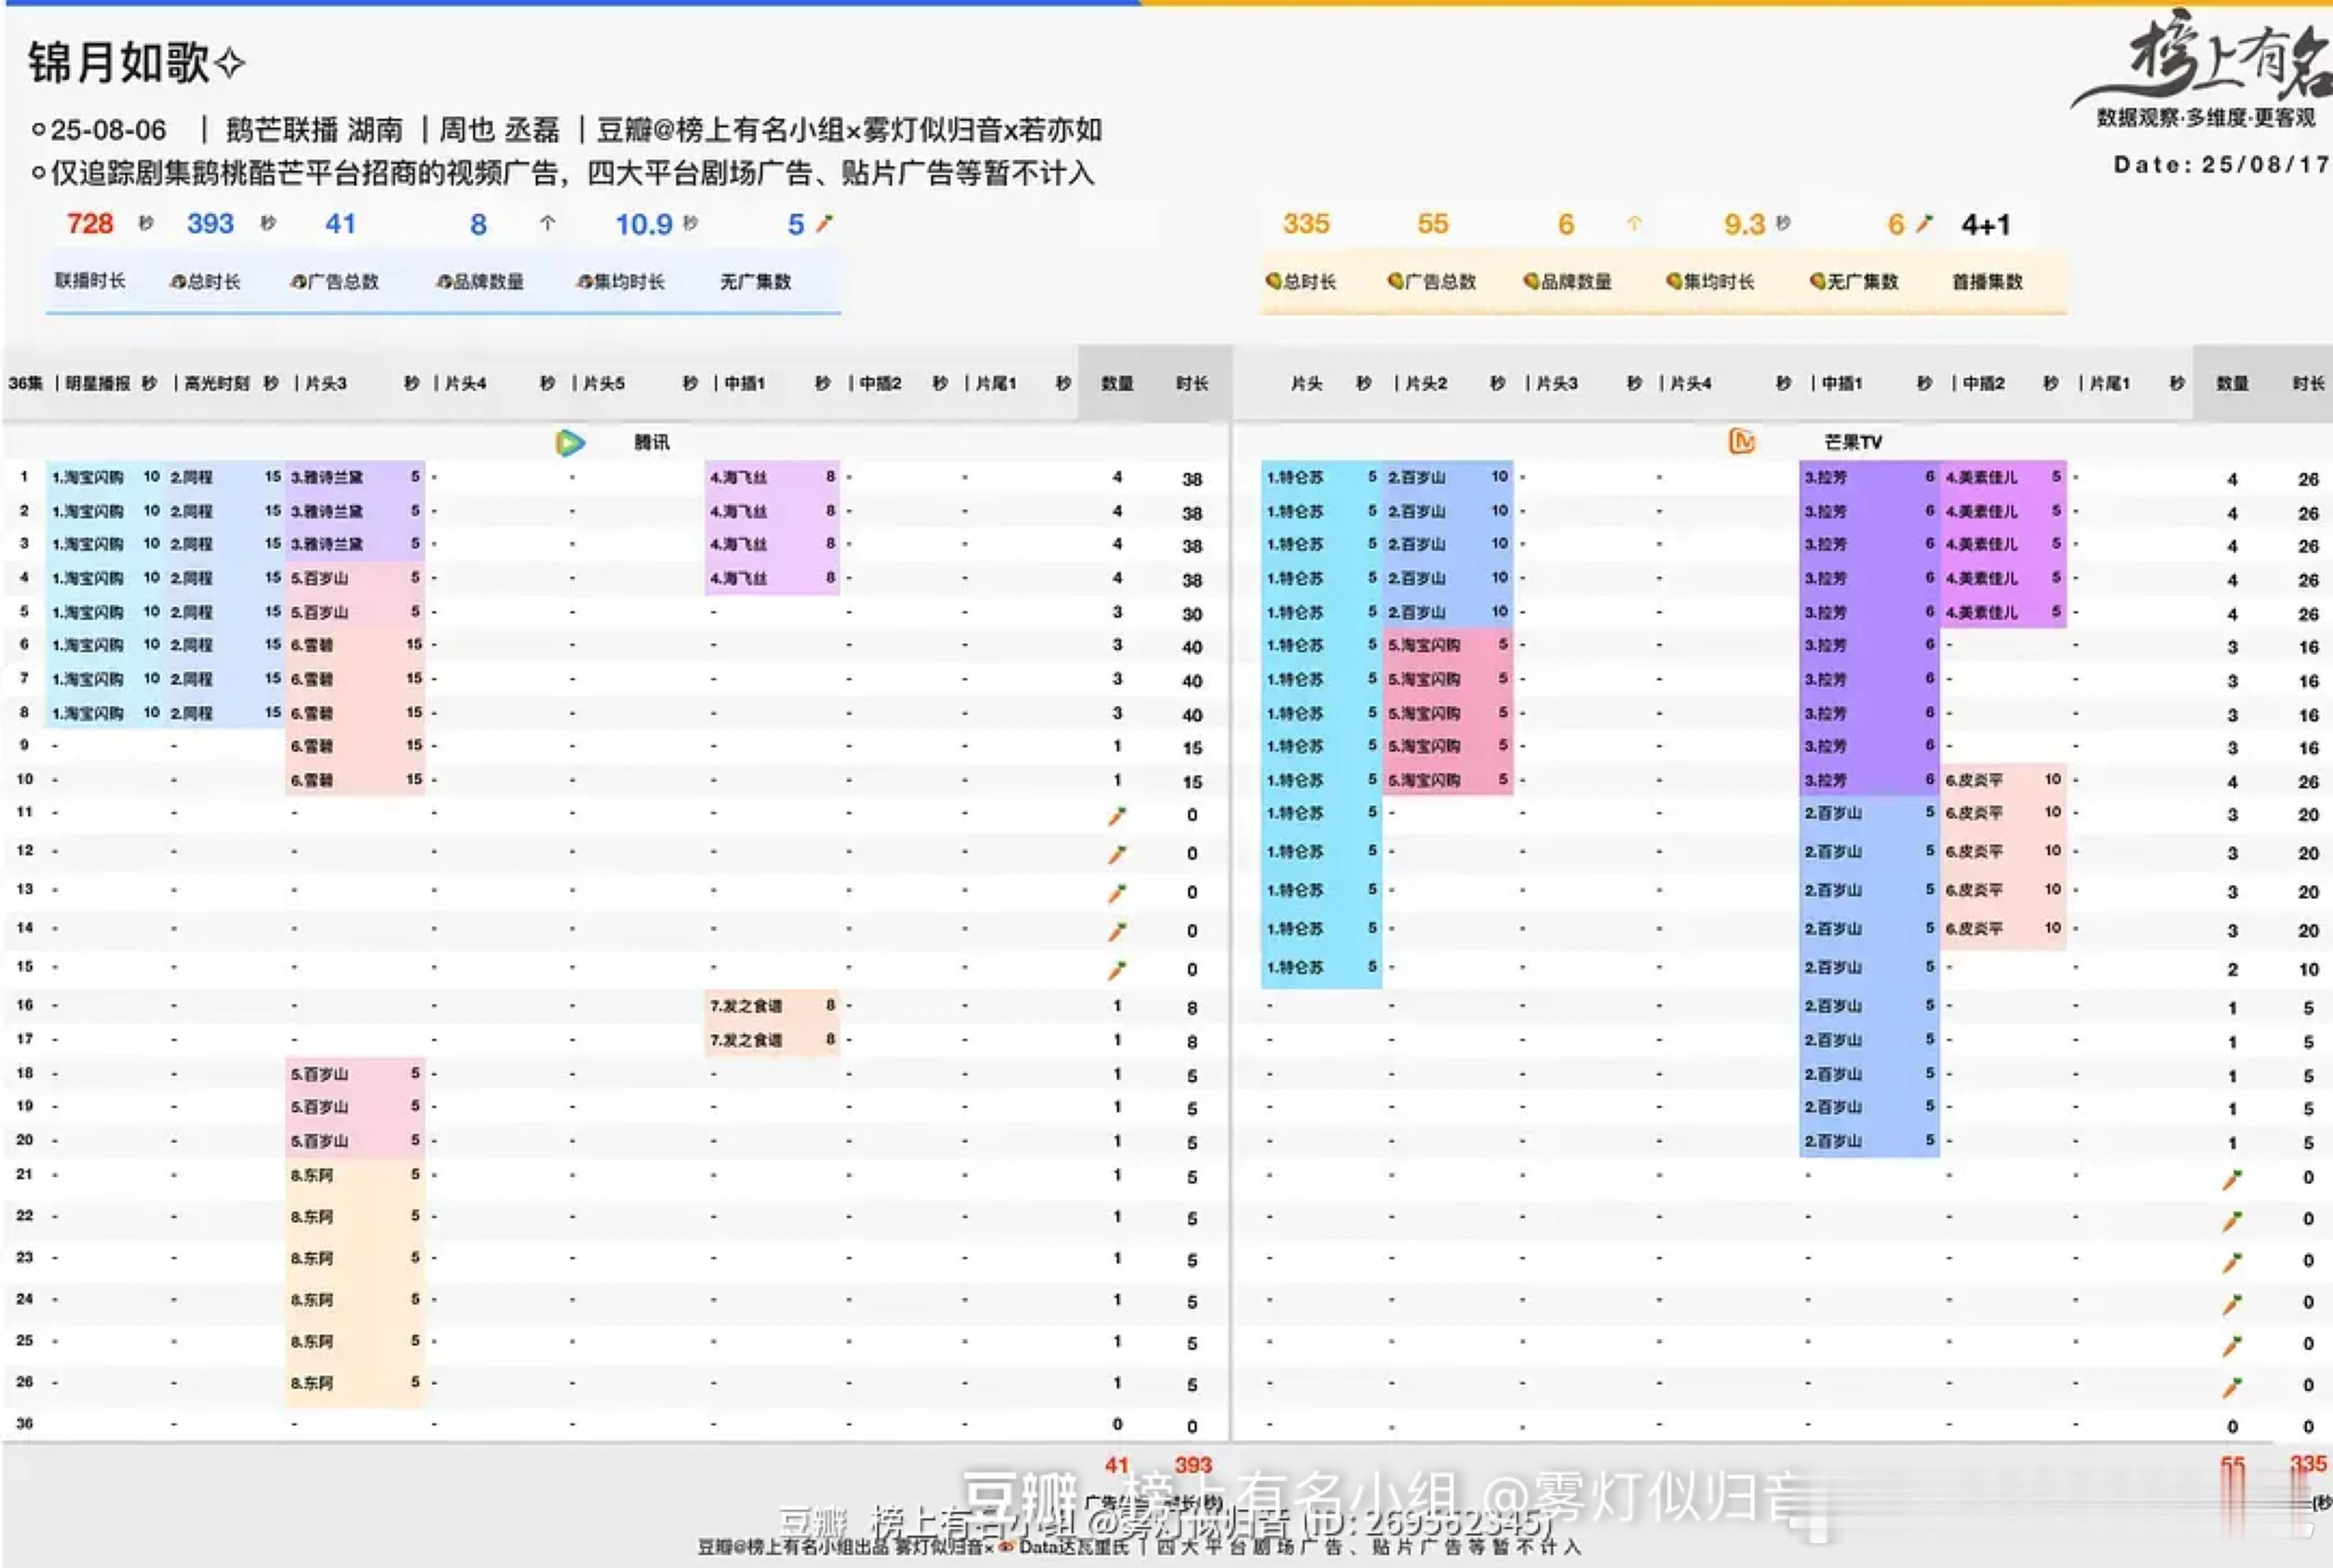The height and width of the screenshot is (1568, 2333).
Task: Click the orange 55 total ads value
Action: click(1432, 223)
